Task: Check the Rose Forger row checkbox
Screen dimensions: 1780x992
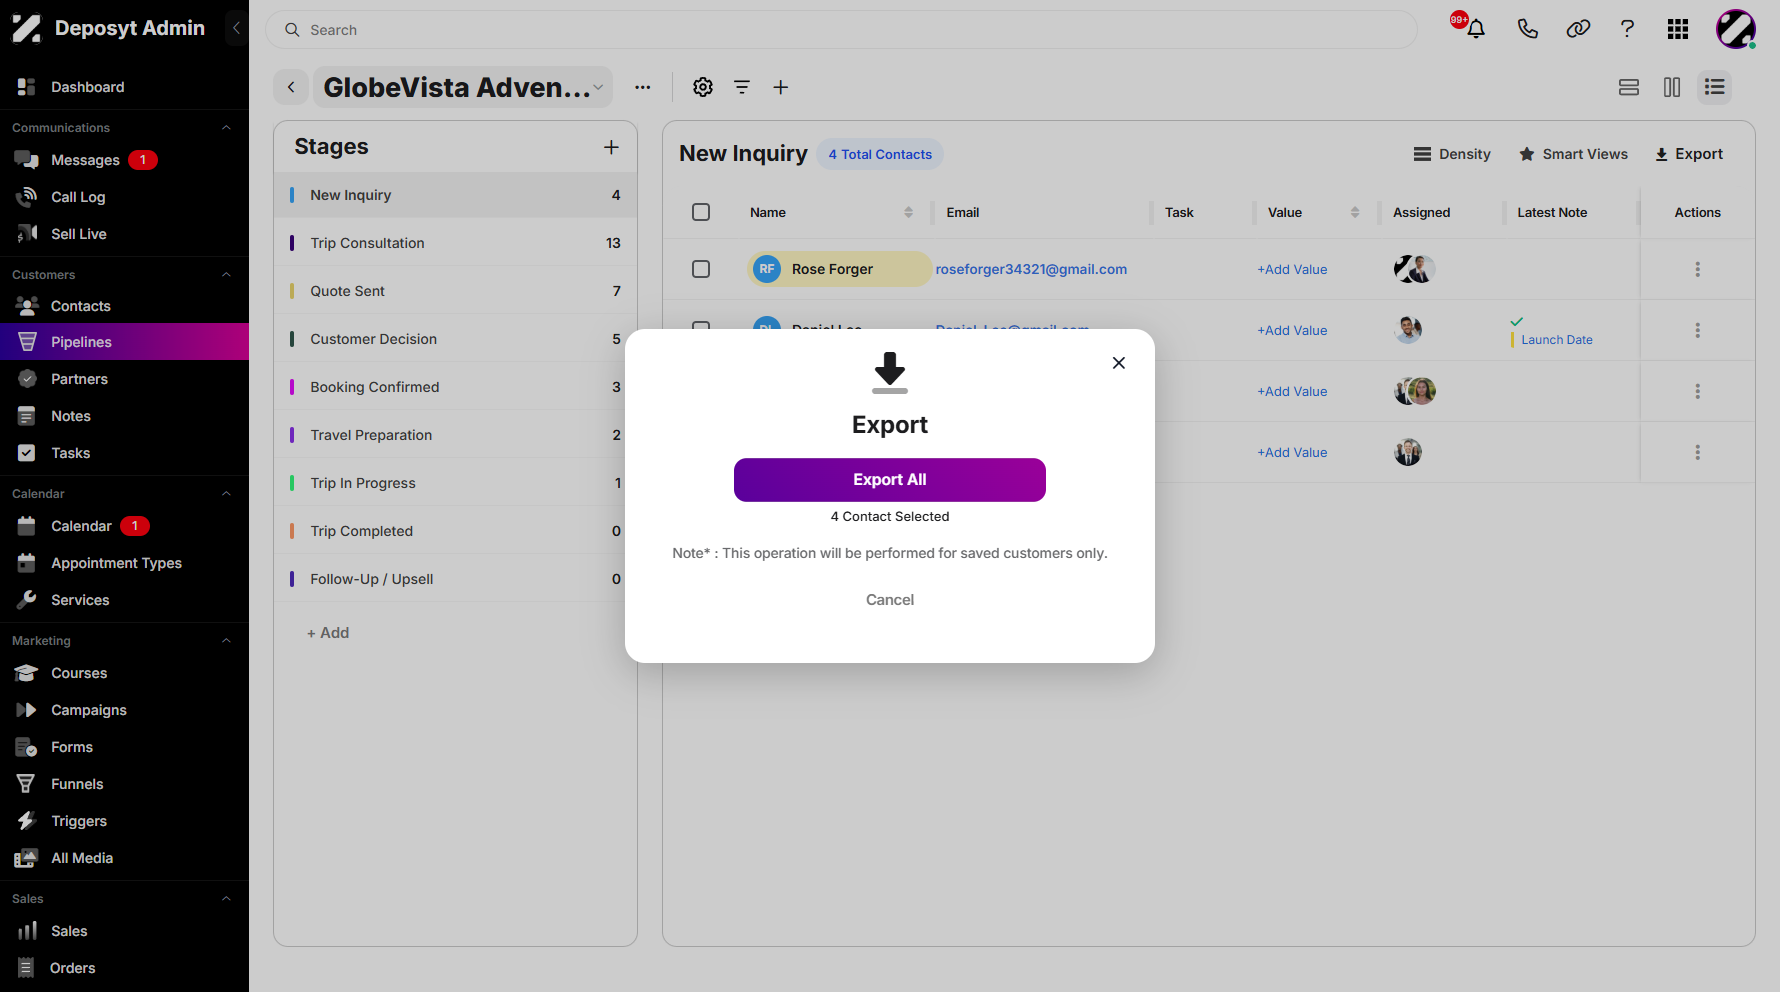Action: [701, 269]
